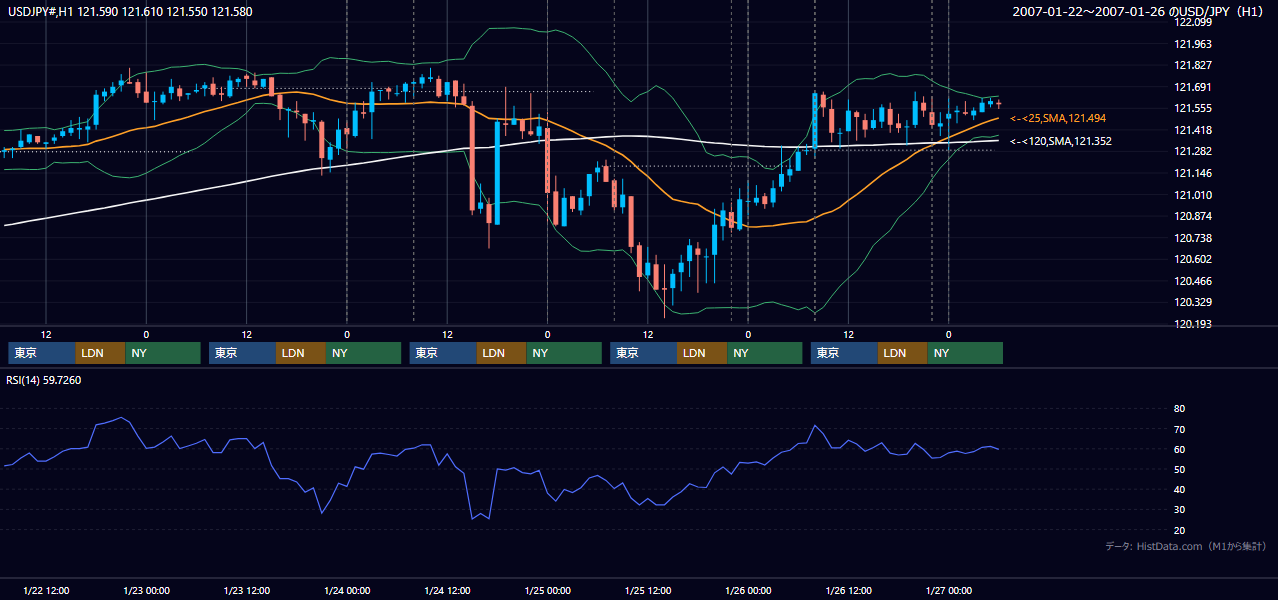The height and width of the screenshot is (600, 1278).
Task: Click the RSI scale value 20
Action: click(x=1180, y=530)
